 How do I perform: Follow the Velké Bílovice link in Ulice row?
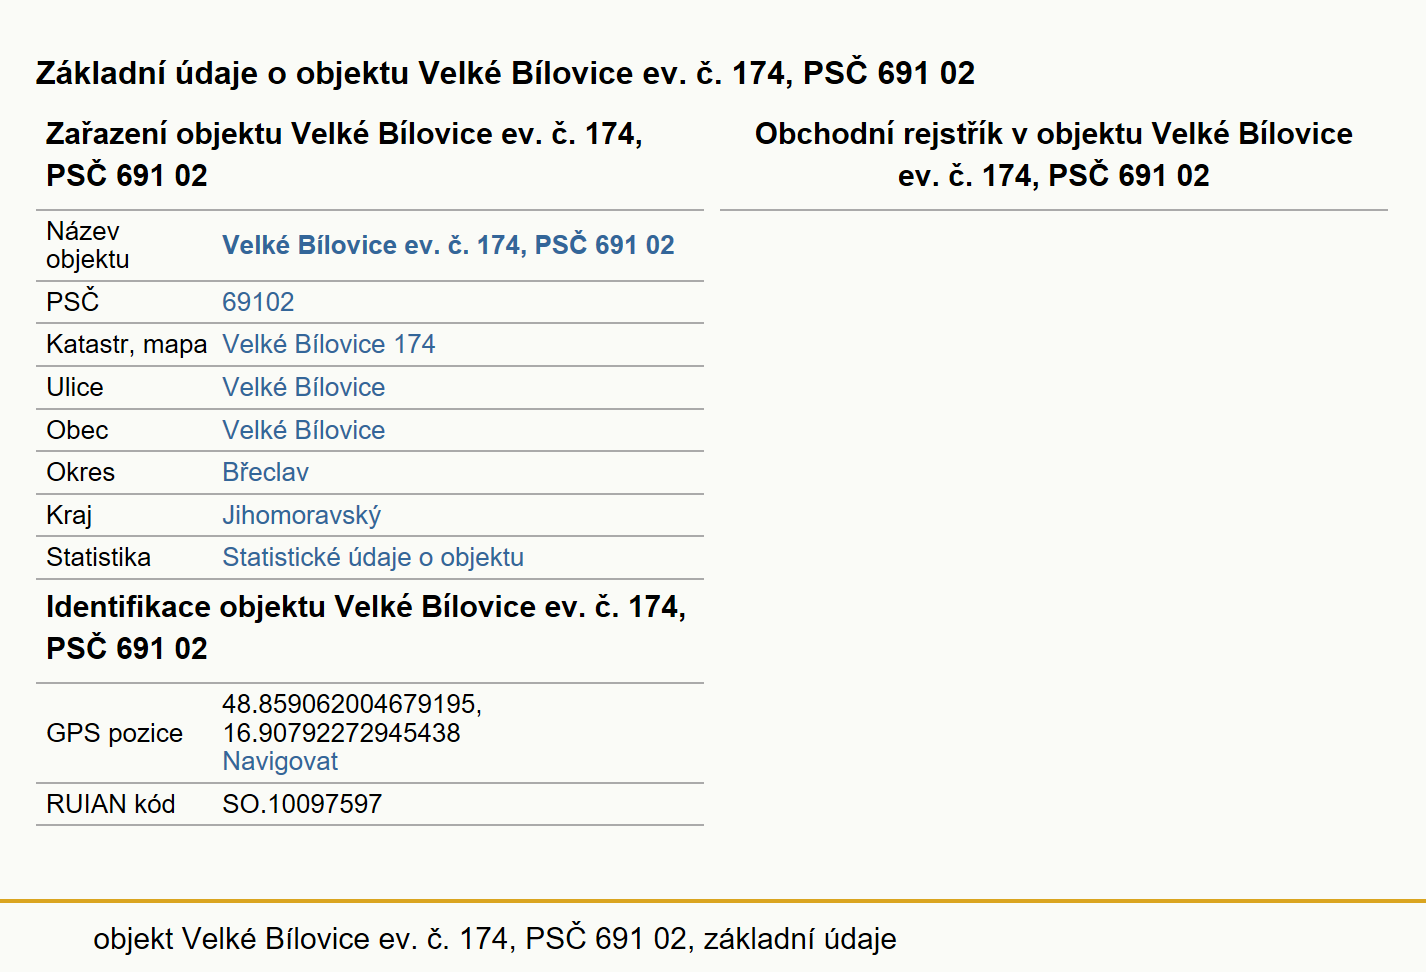pos(304,387)
